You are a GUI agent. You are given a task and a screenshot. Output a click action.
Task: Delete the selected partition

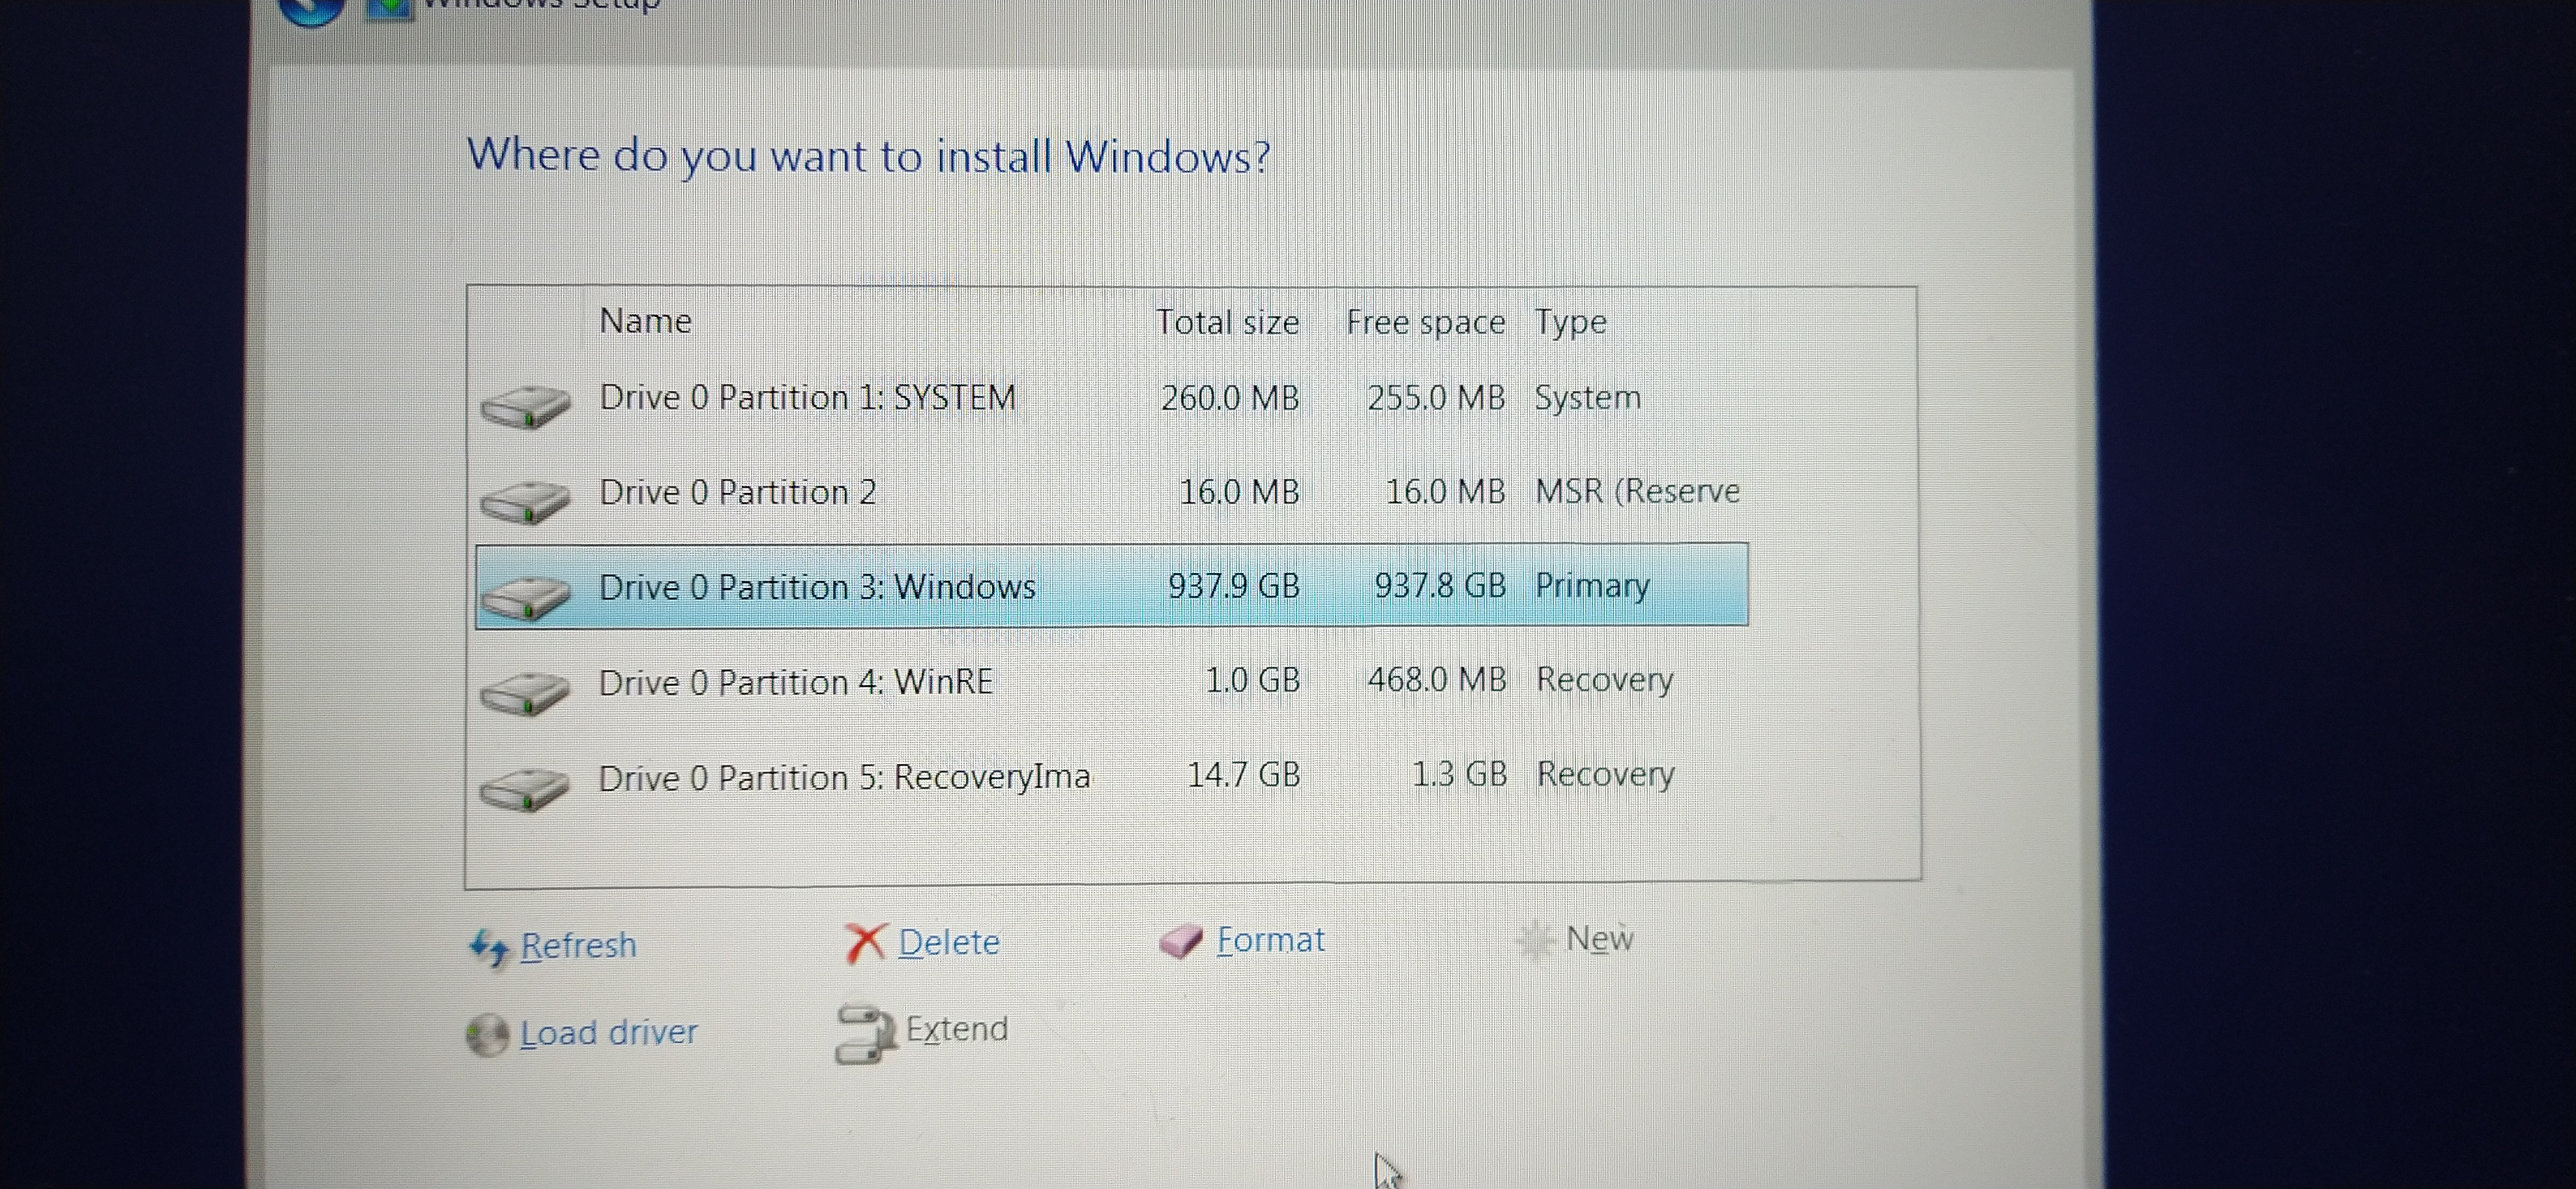click(947, 942)
